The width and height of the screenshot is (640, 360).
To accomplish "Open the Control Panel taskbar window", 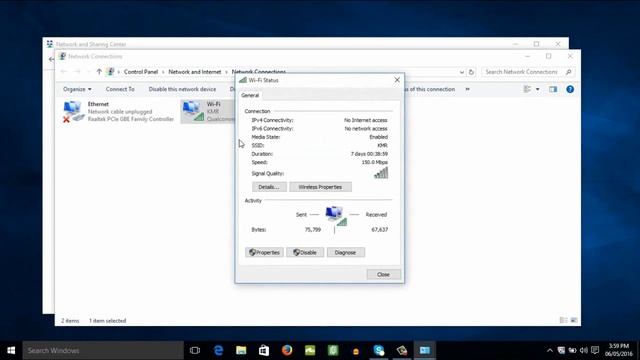I will tap(424, 350).
